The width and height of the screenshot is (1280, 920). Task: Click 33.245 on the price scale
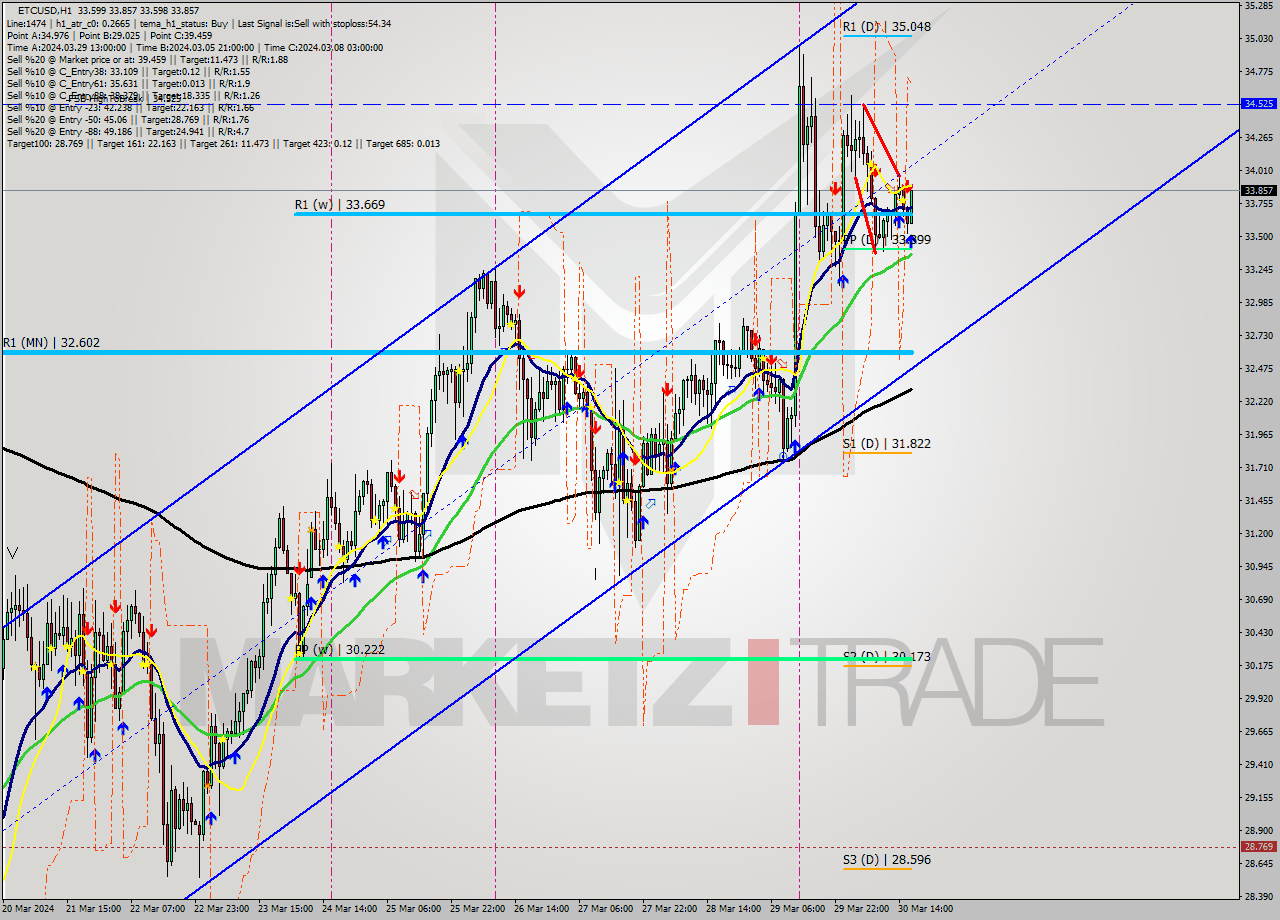pyautogui.click(x=1258, y=270)
